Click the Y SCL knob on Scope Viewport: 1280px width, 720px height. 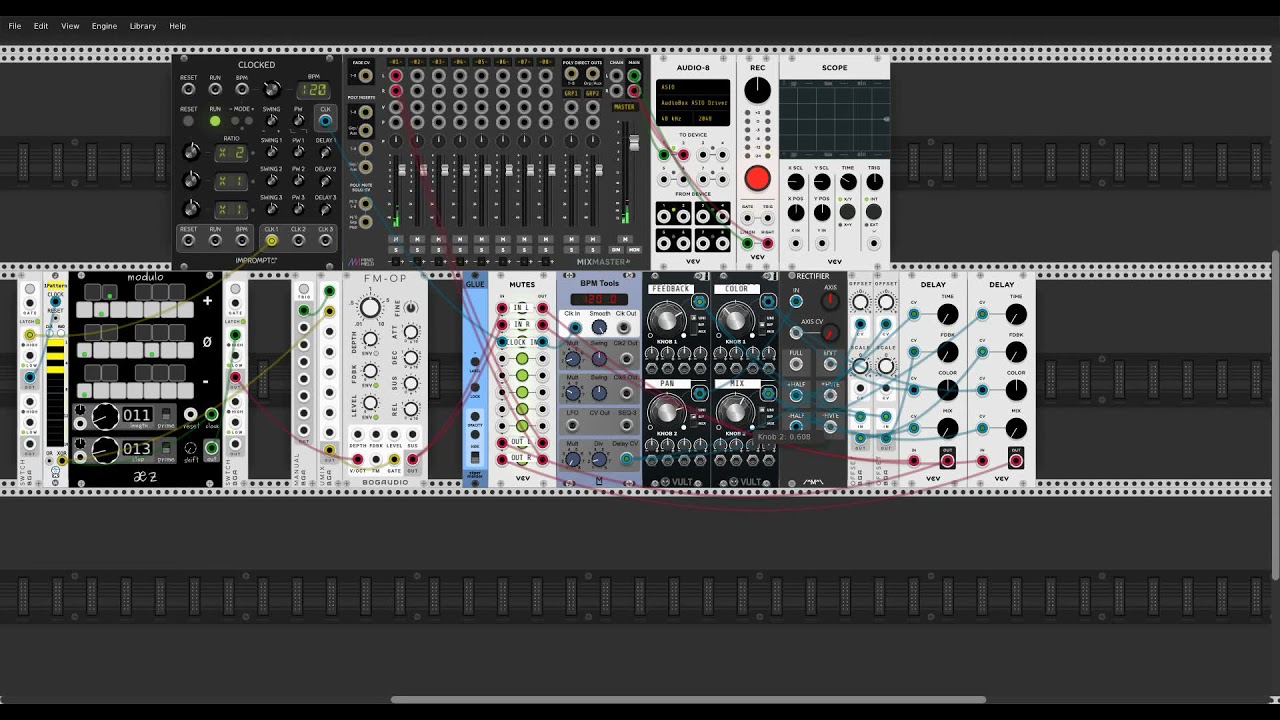(822, 182)
